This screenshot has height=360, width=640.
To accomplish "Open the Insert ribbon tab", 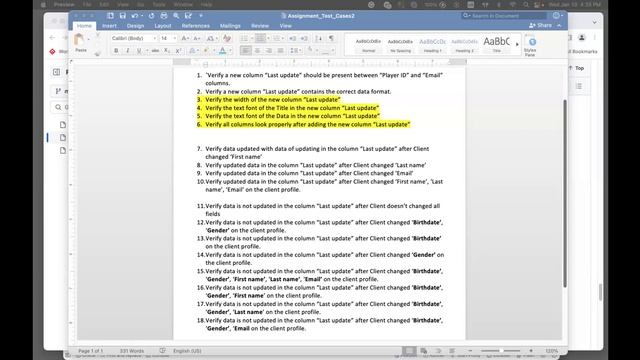I will tap(109, 26).
